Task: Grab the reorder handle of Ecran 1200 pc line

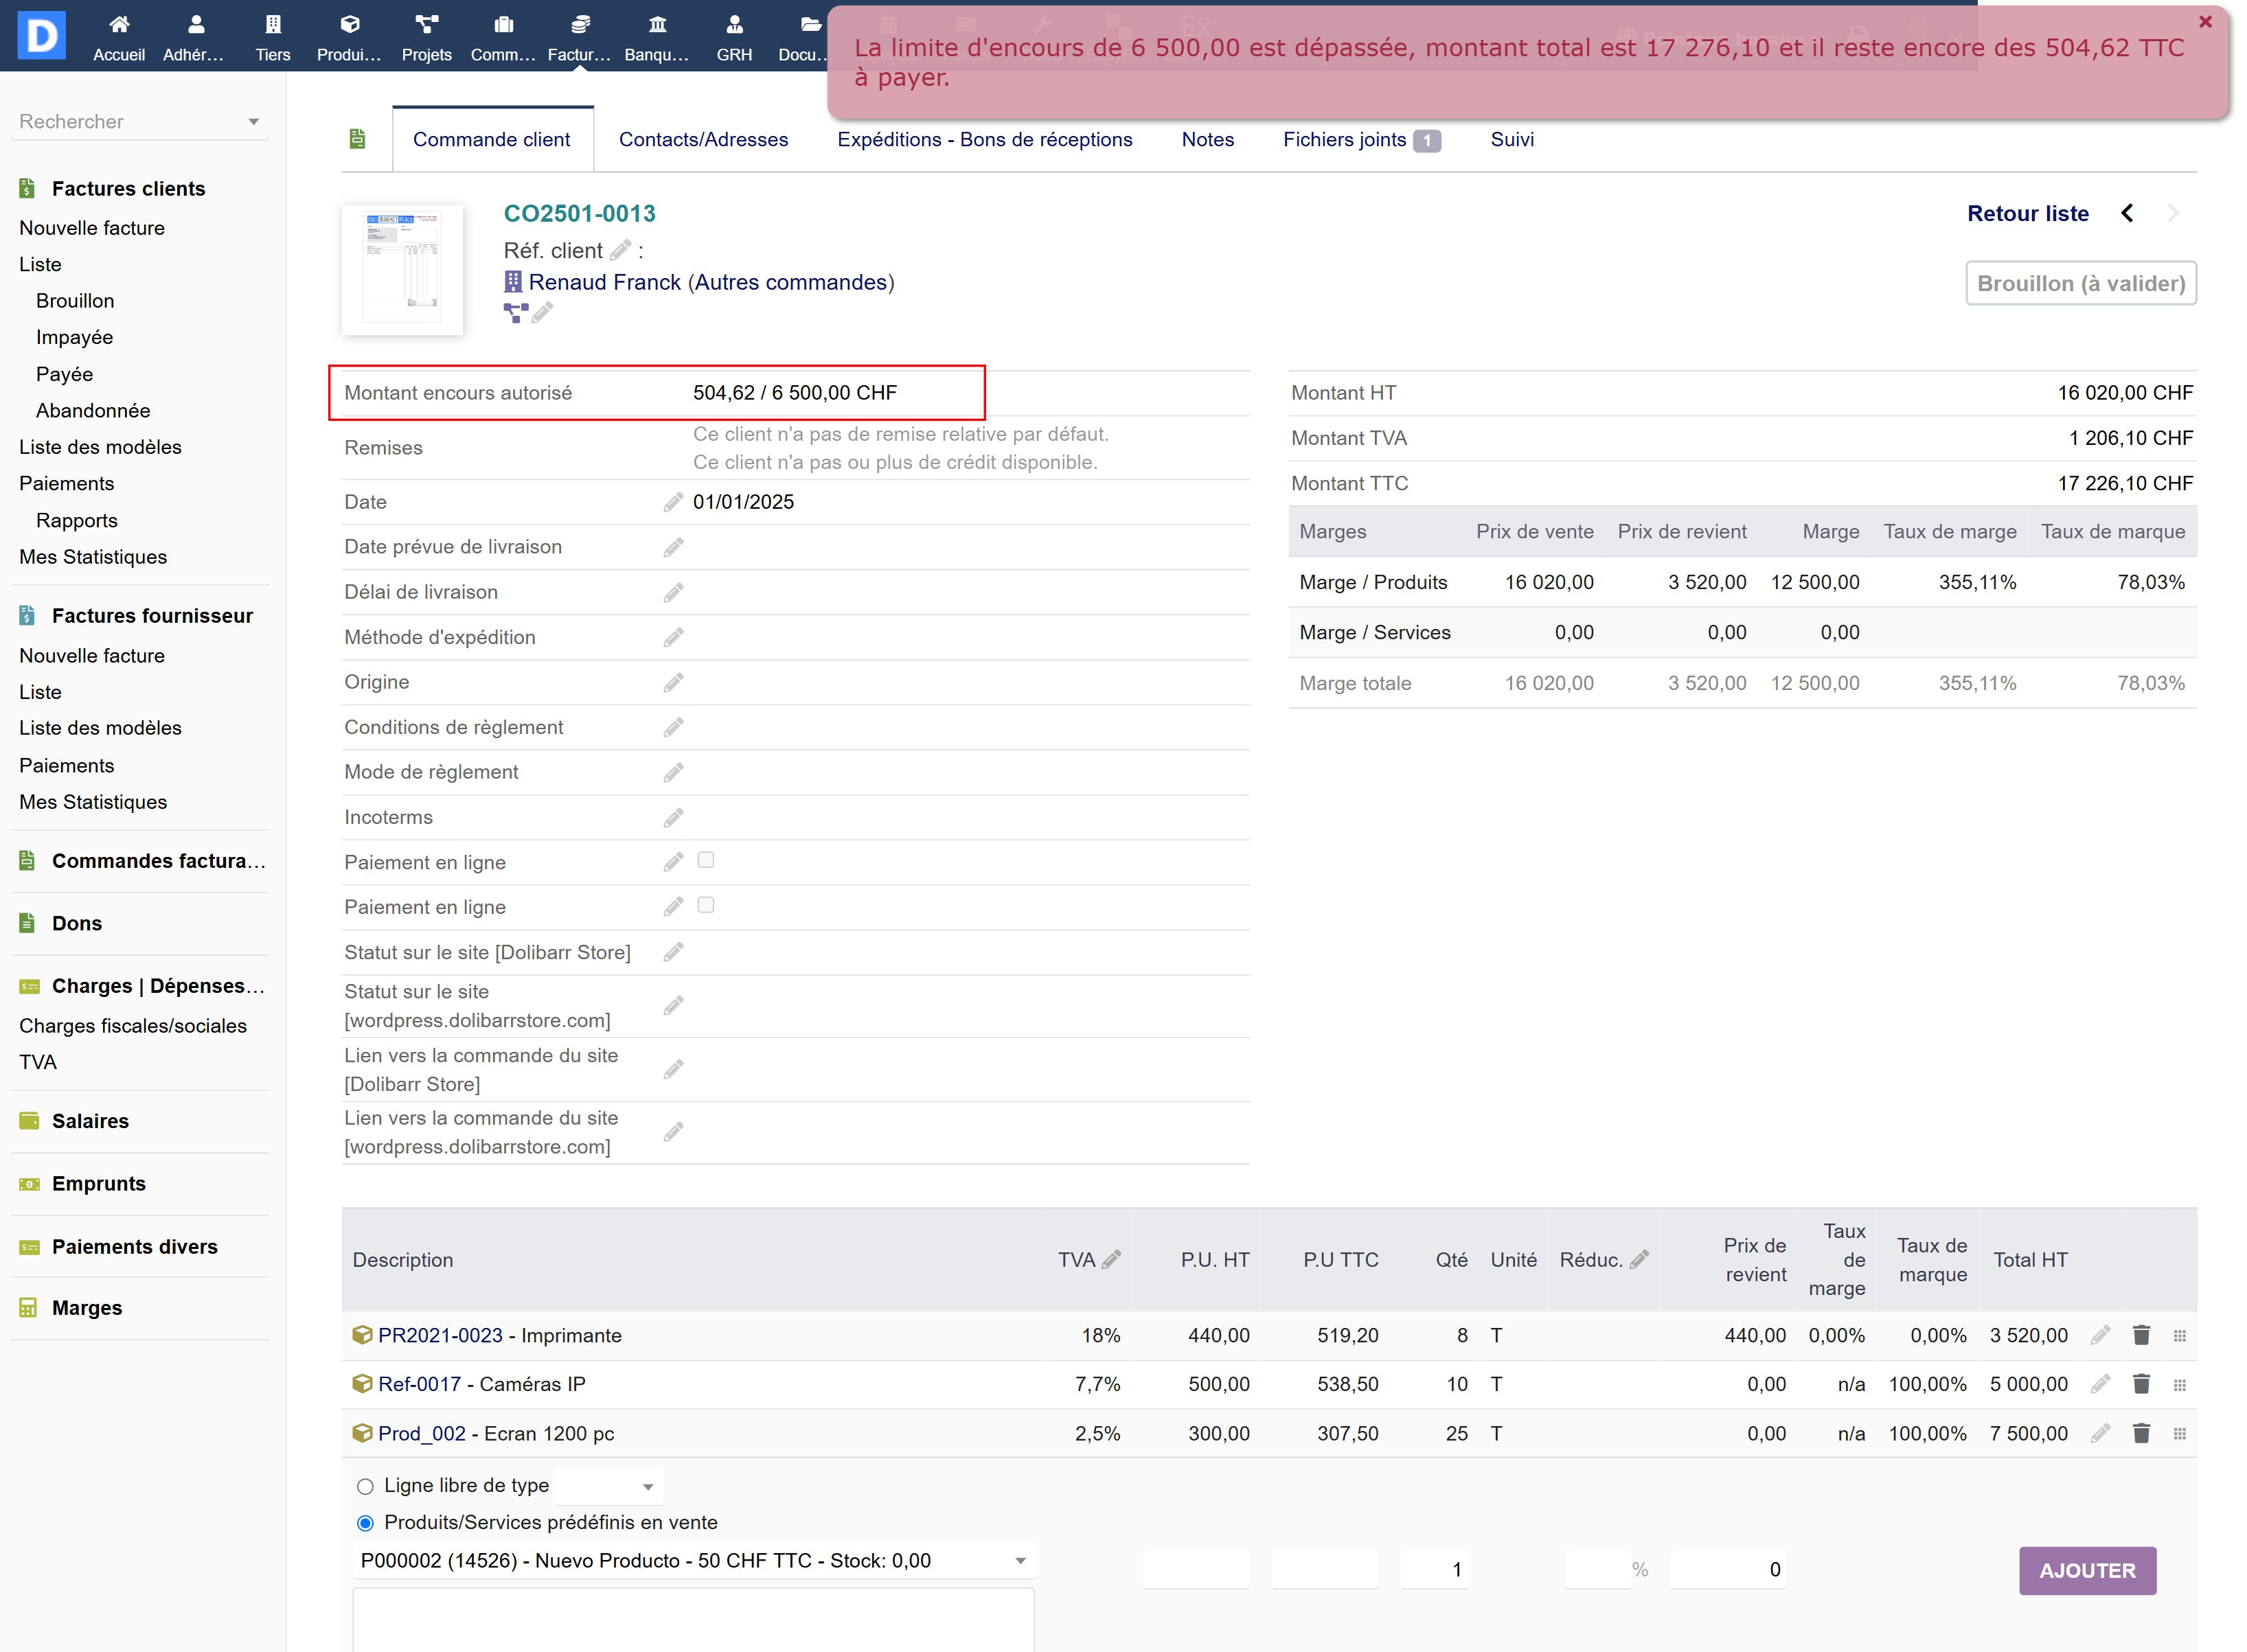Action: [2179, 1434]
